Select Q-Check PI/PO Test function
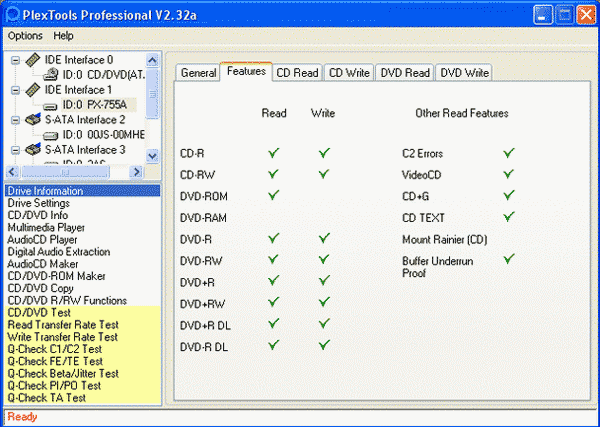 (54, 386)
